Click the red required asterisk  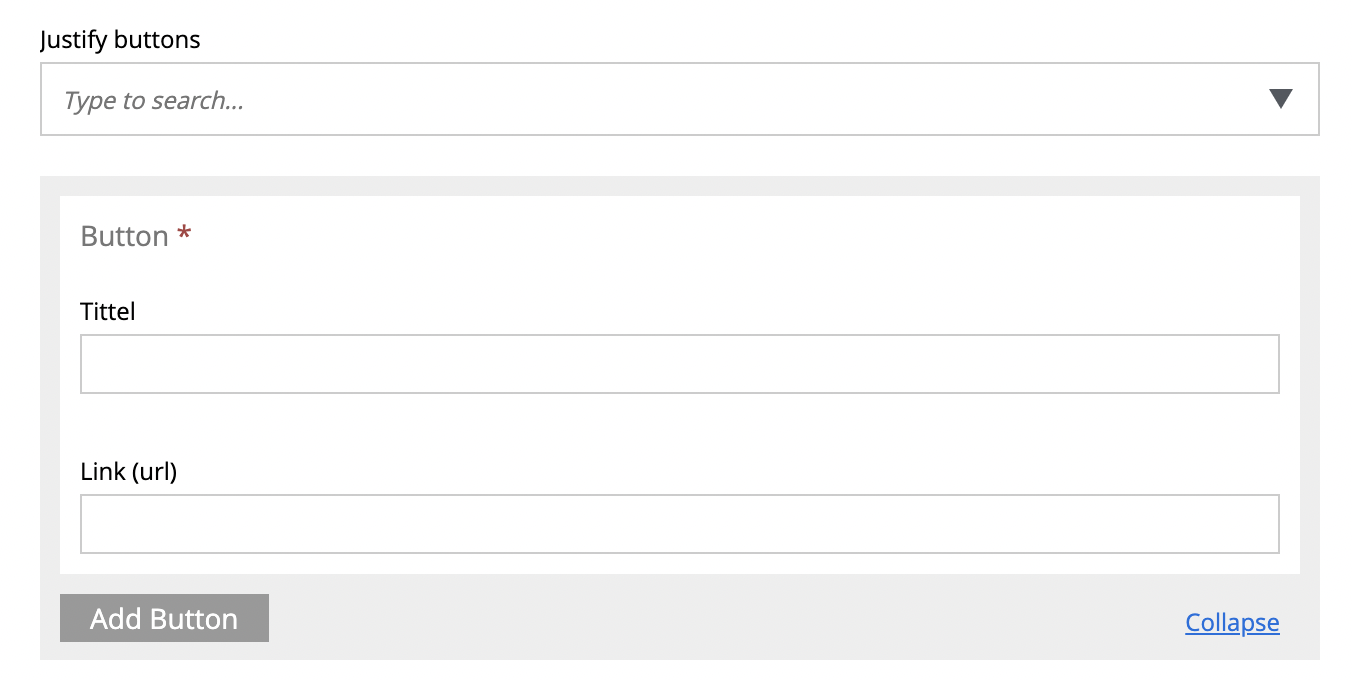(184, 236)
